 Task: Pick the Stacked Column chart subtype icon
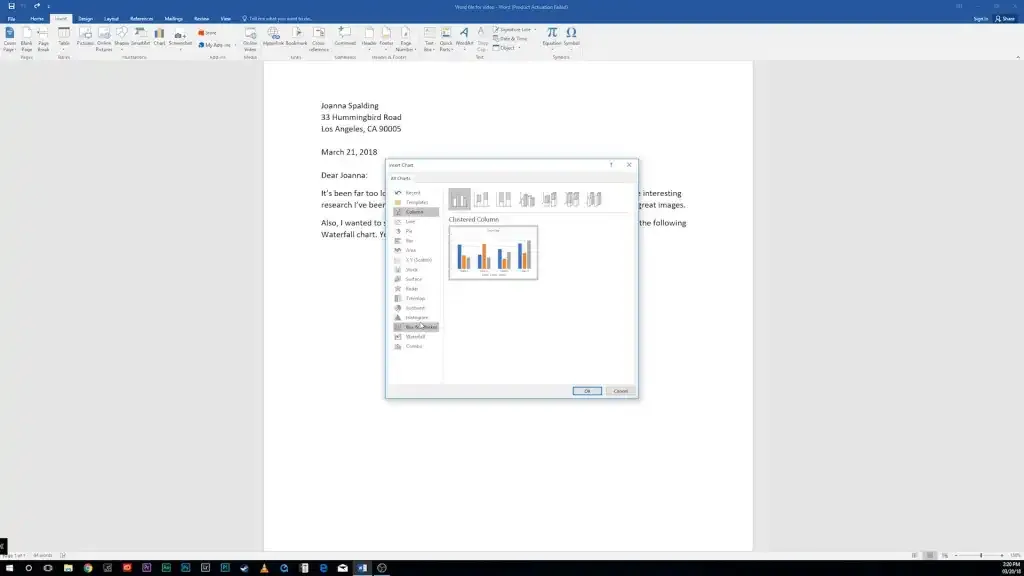coord(482,199)
